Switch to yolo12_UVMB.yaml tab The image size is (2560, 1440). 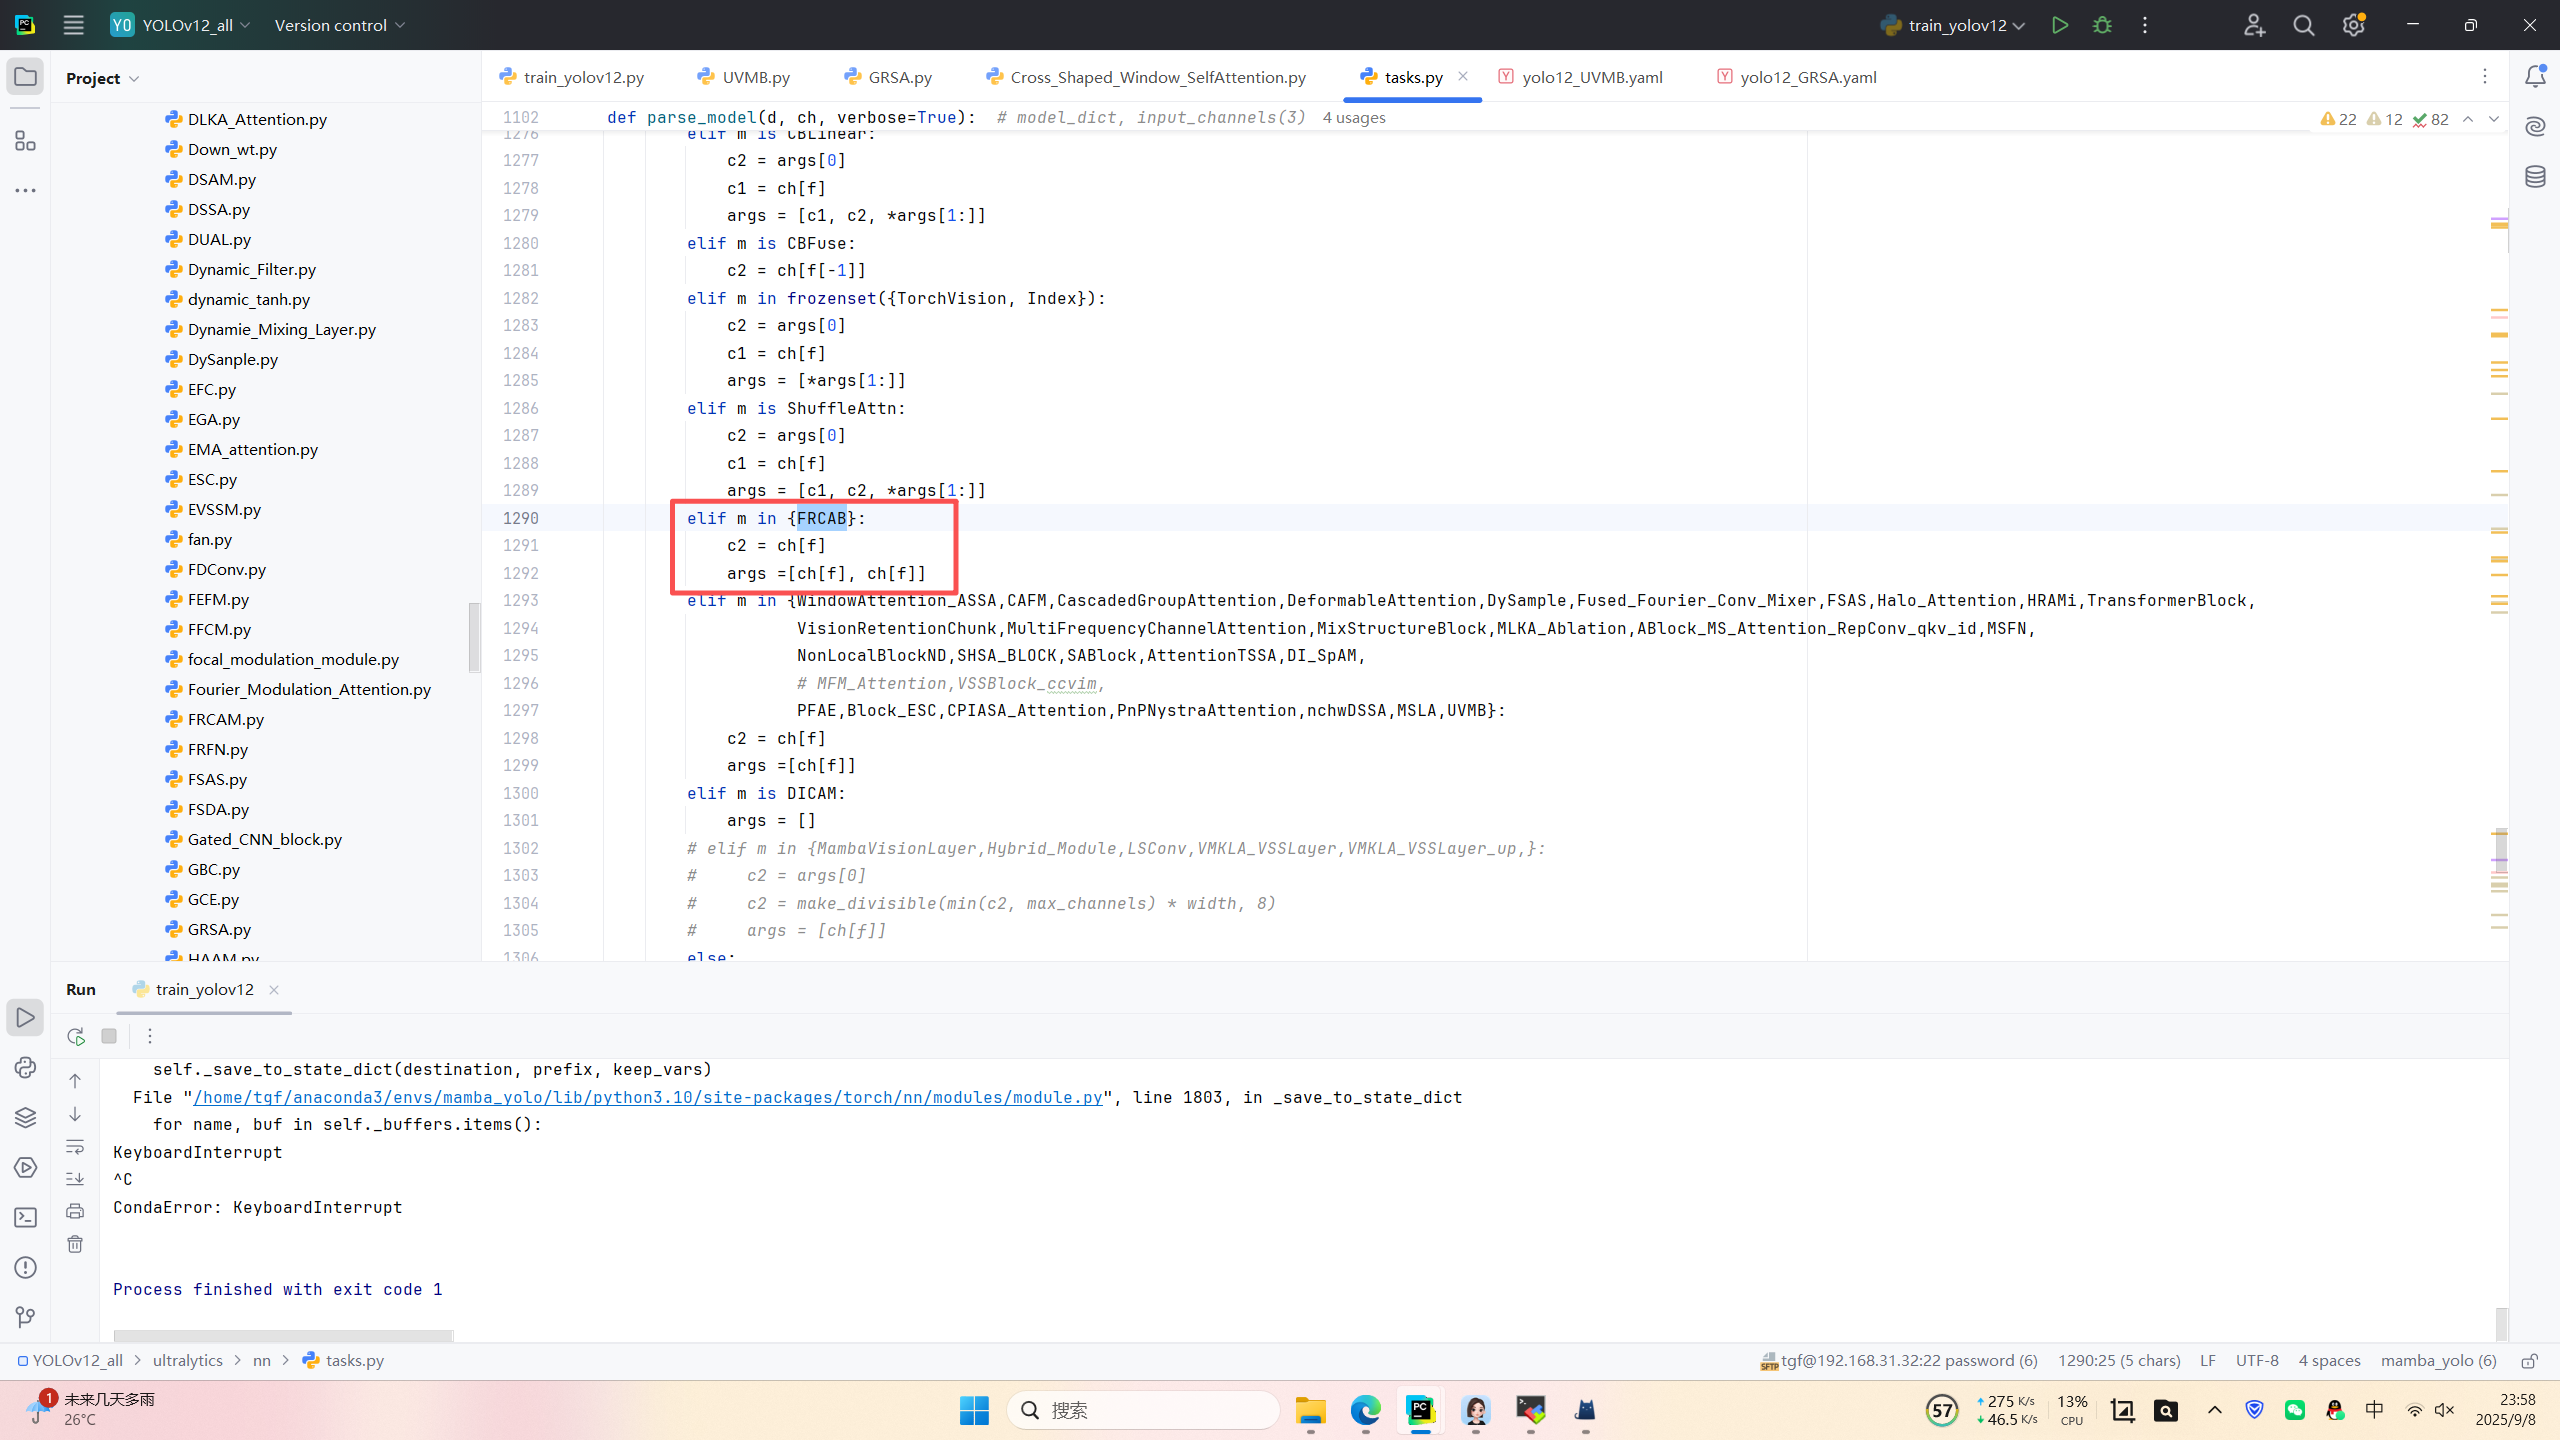coord(1591,77)
